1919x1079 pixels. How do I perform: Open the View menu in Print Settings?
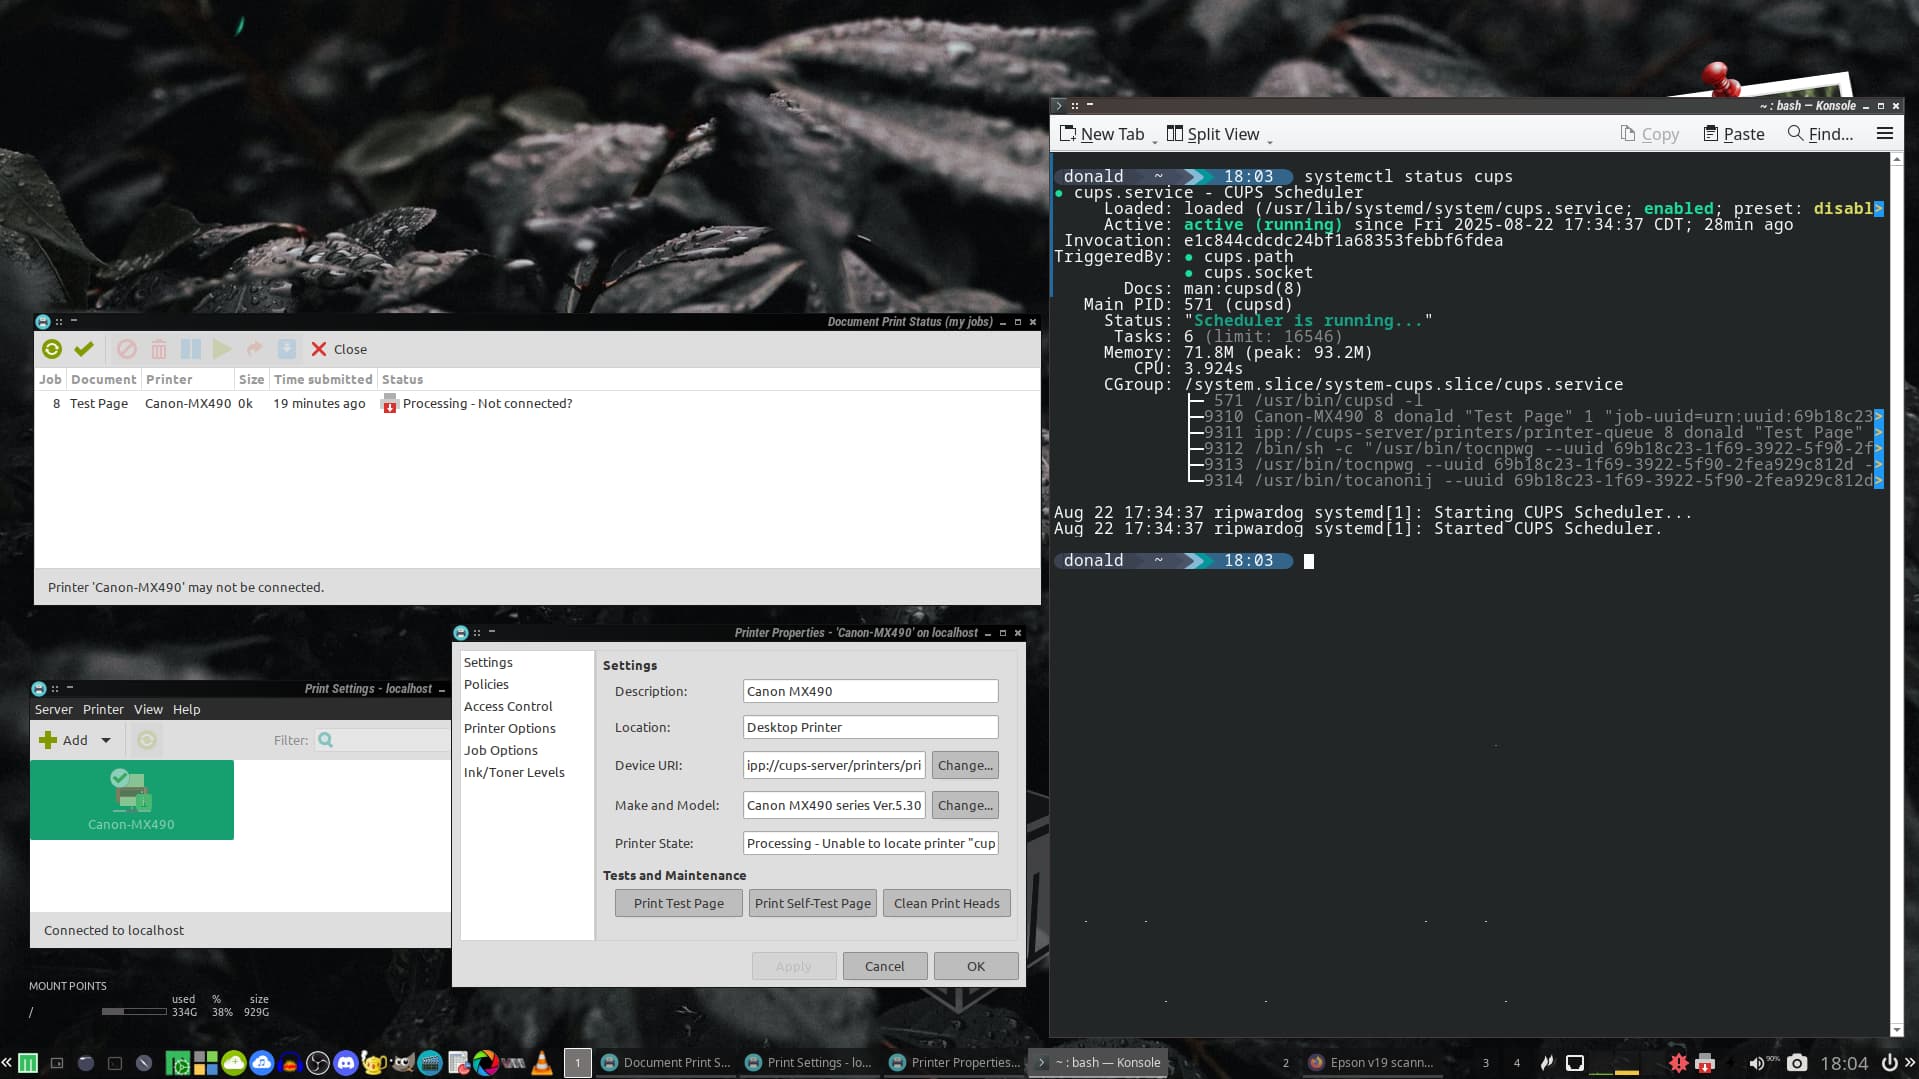[148, 710]
